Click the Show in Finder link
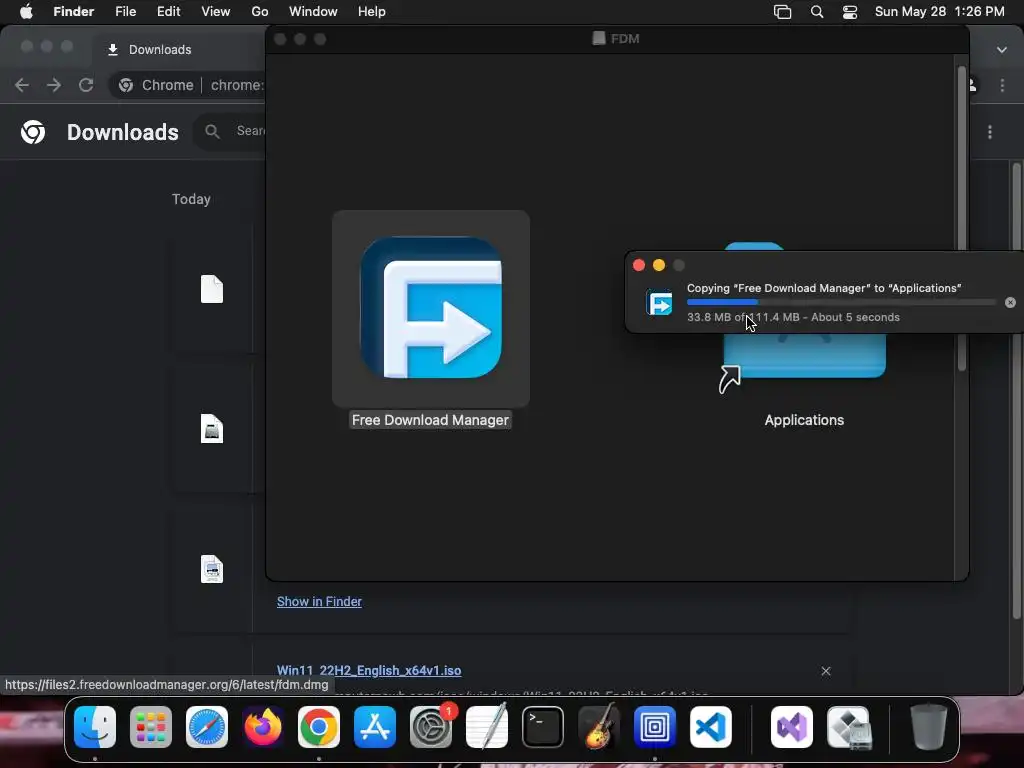The image size is (1024, 768). click(319, 601)
